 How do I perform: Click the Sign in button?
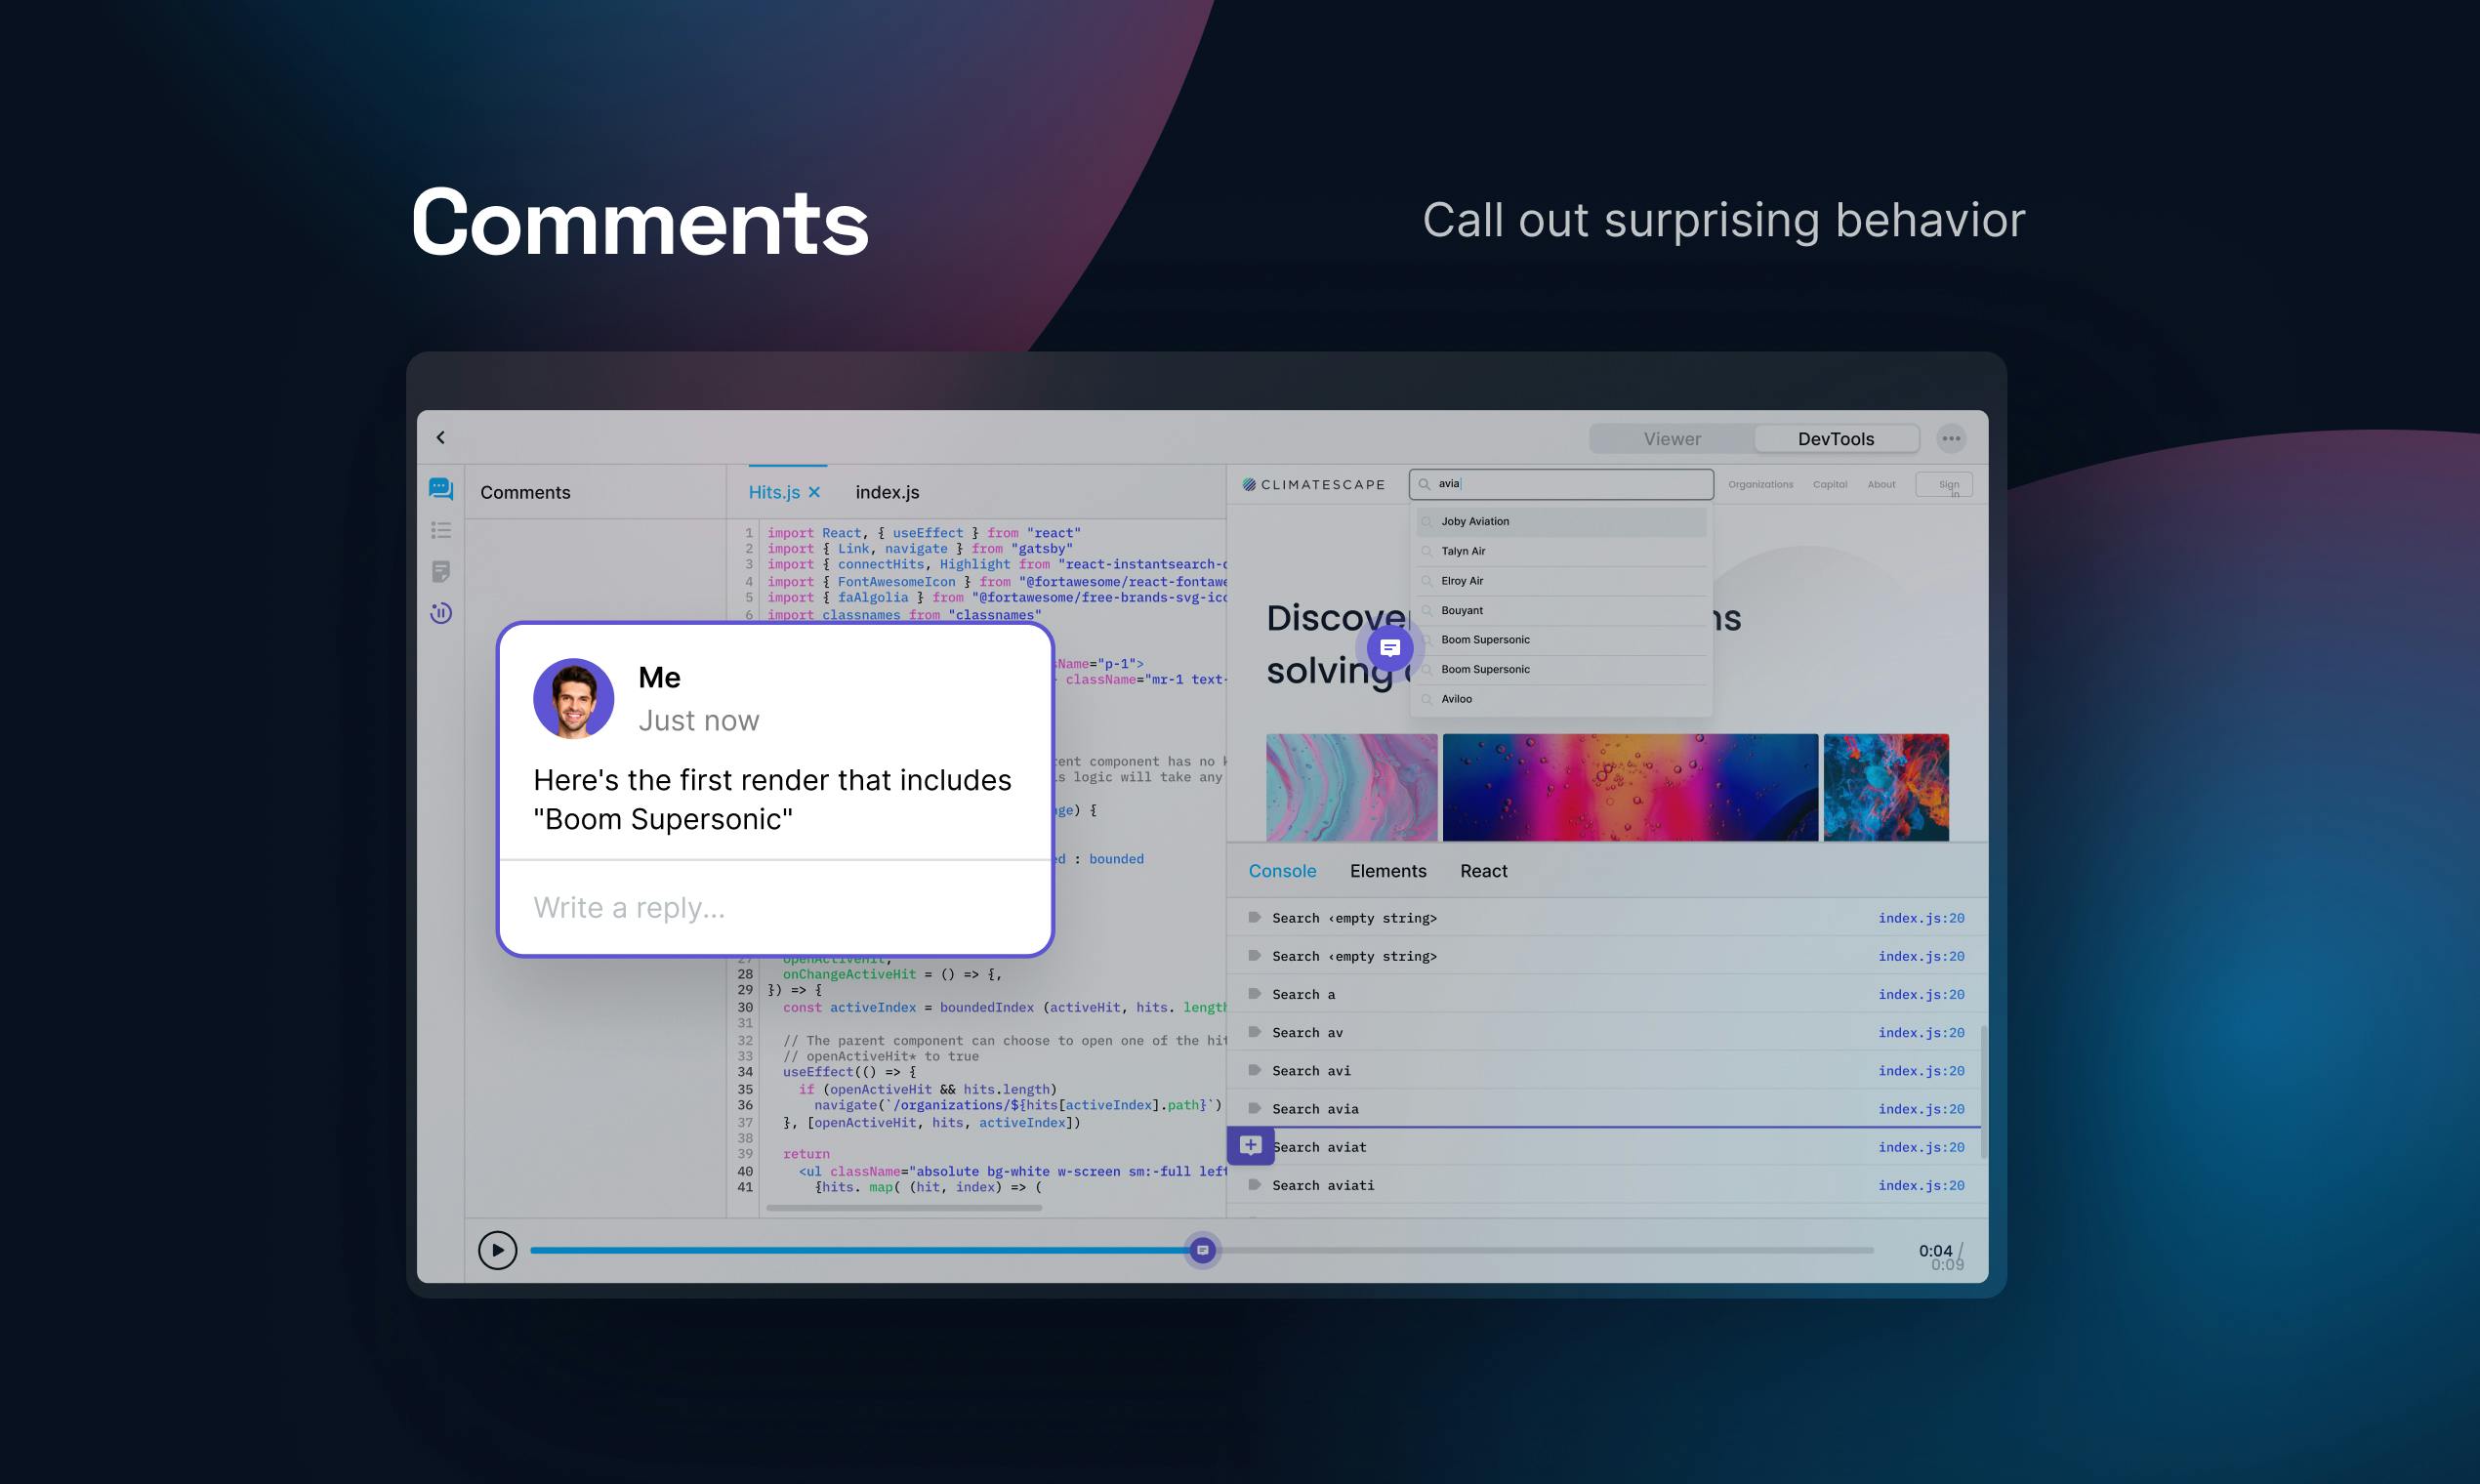click(1944, 485)
